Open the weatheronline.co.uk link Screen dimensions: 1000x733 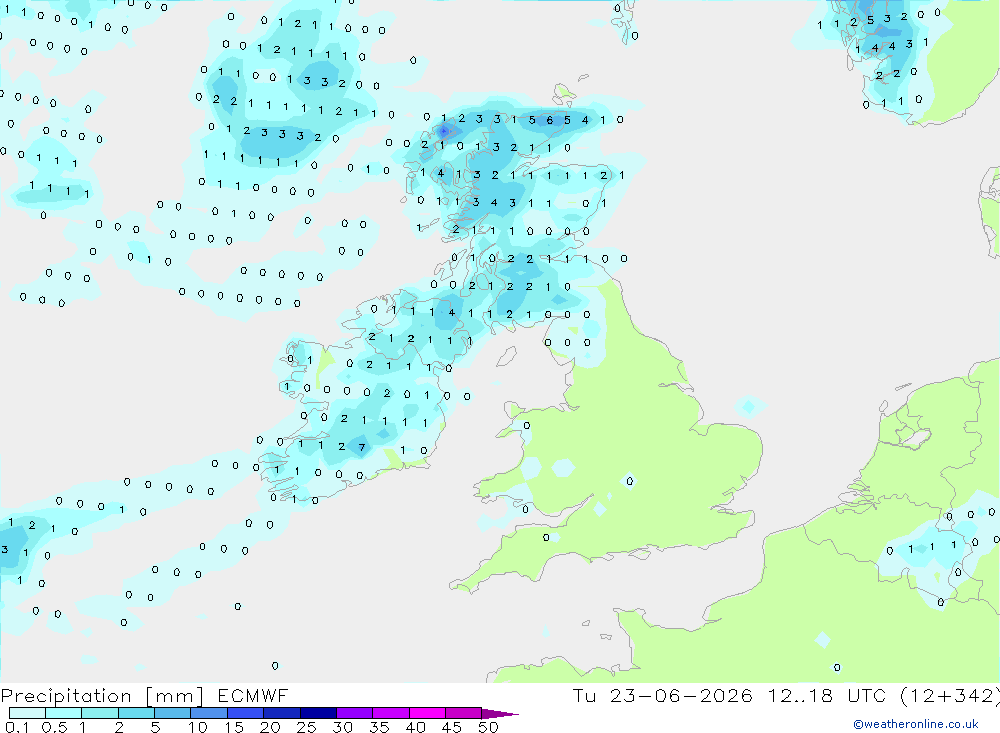point(916,724)
